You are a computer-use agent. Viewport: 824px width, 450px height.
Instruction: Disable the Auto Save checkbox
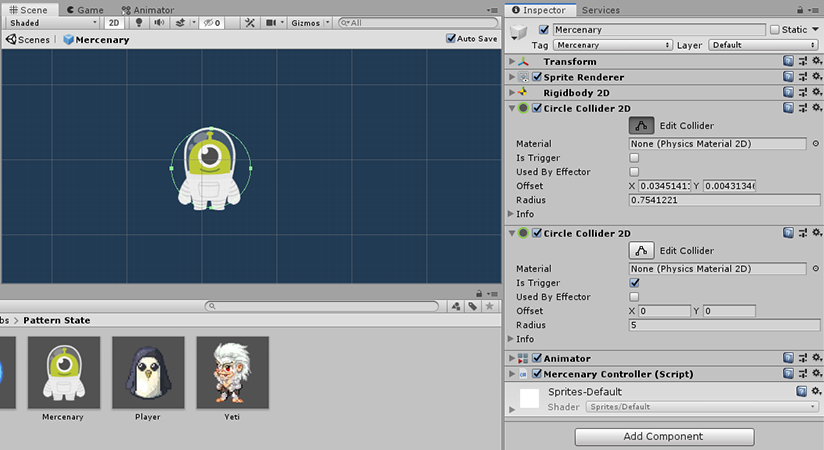pos(451,39)
